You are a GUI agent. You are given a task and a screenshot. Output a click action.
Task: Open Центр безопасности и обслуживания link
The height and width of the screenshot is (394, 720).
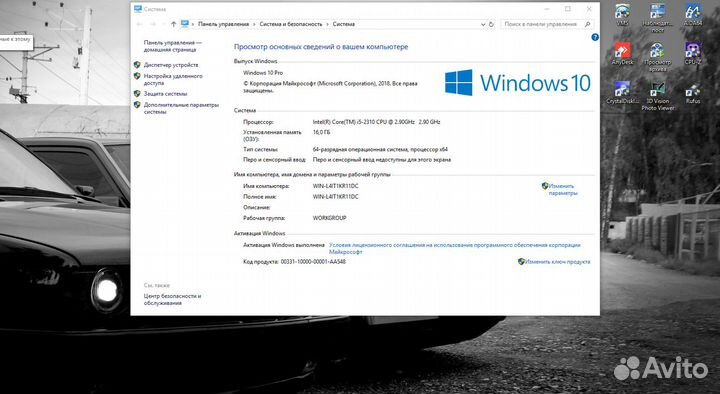point(172,299)
